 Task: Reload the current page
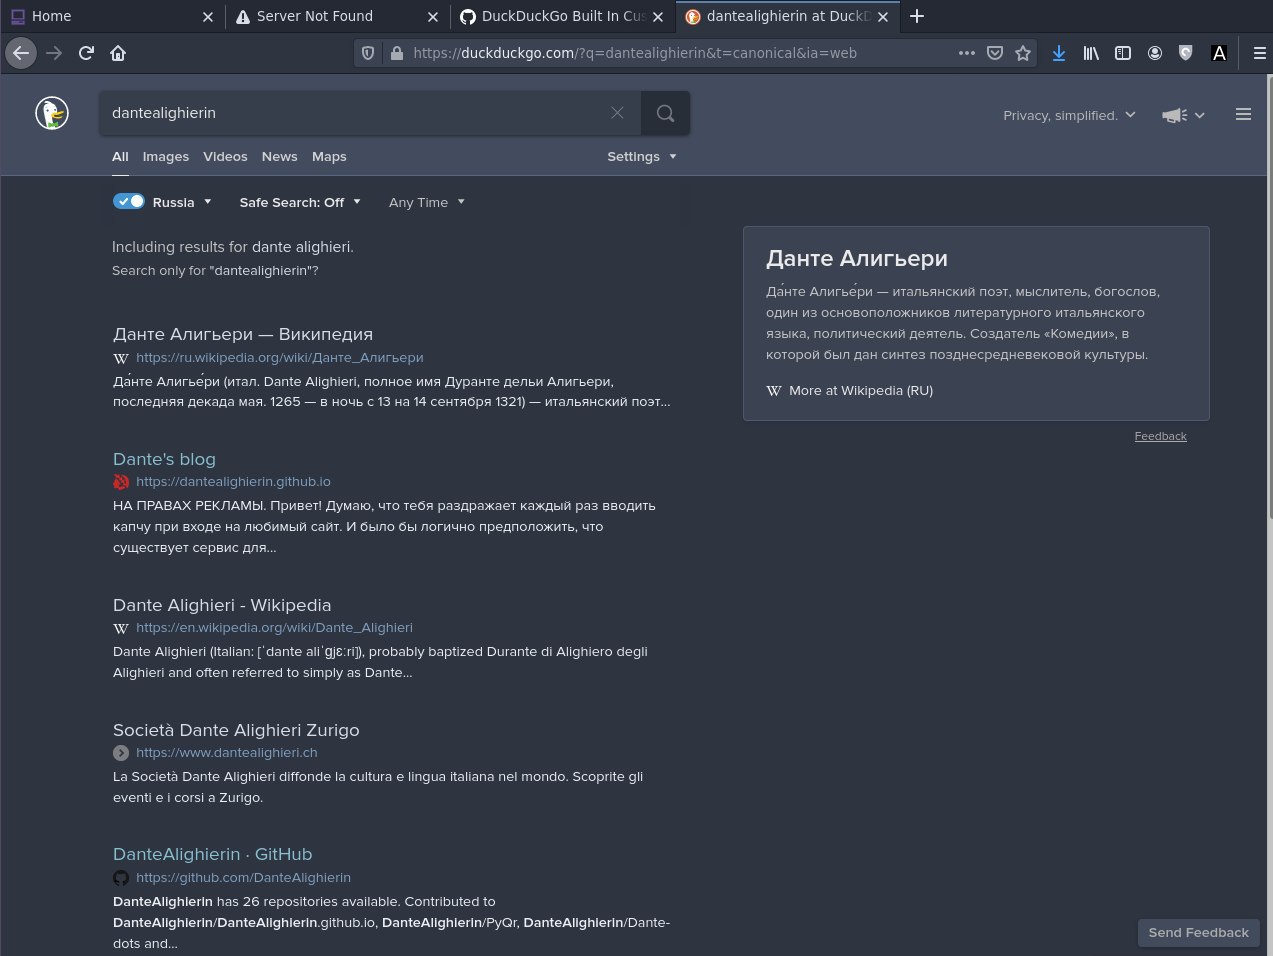86,53
